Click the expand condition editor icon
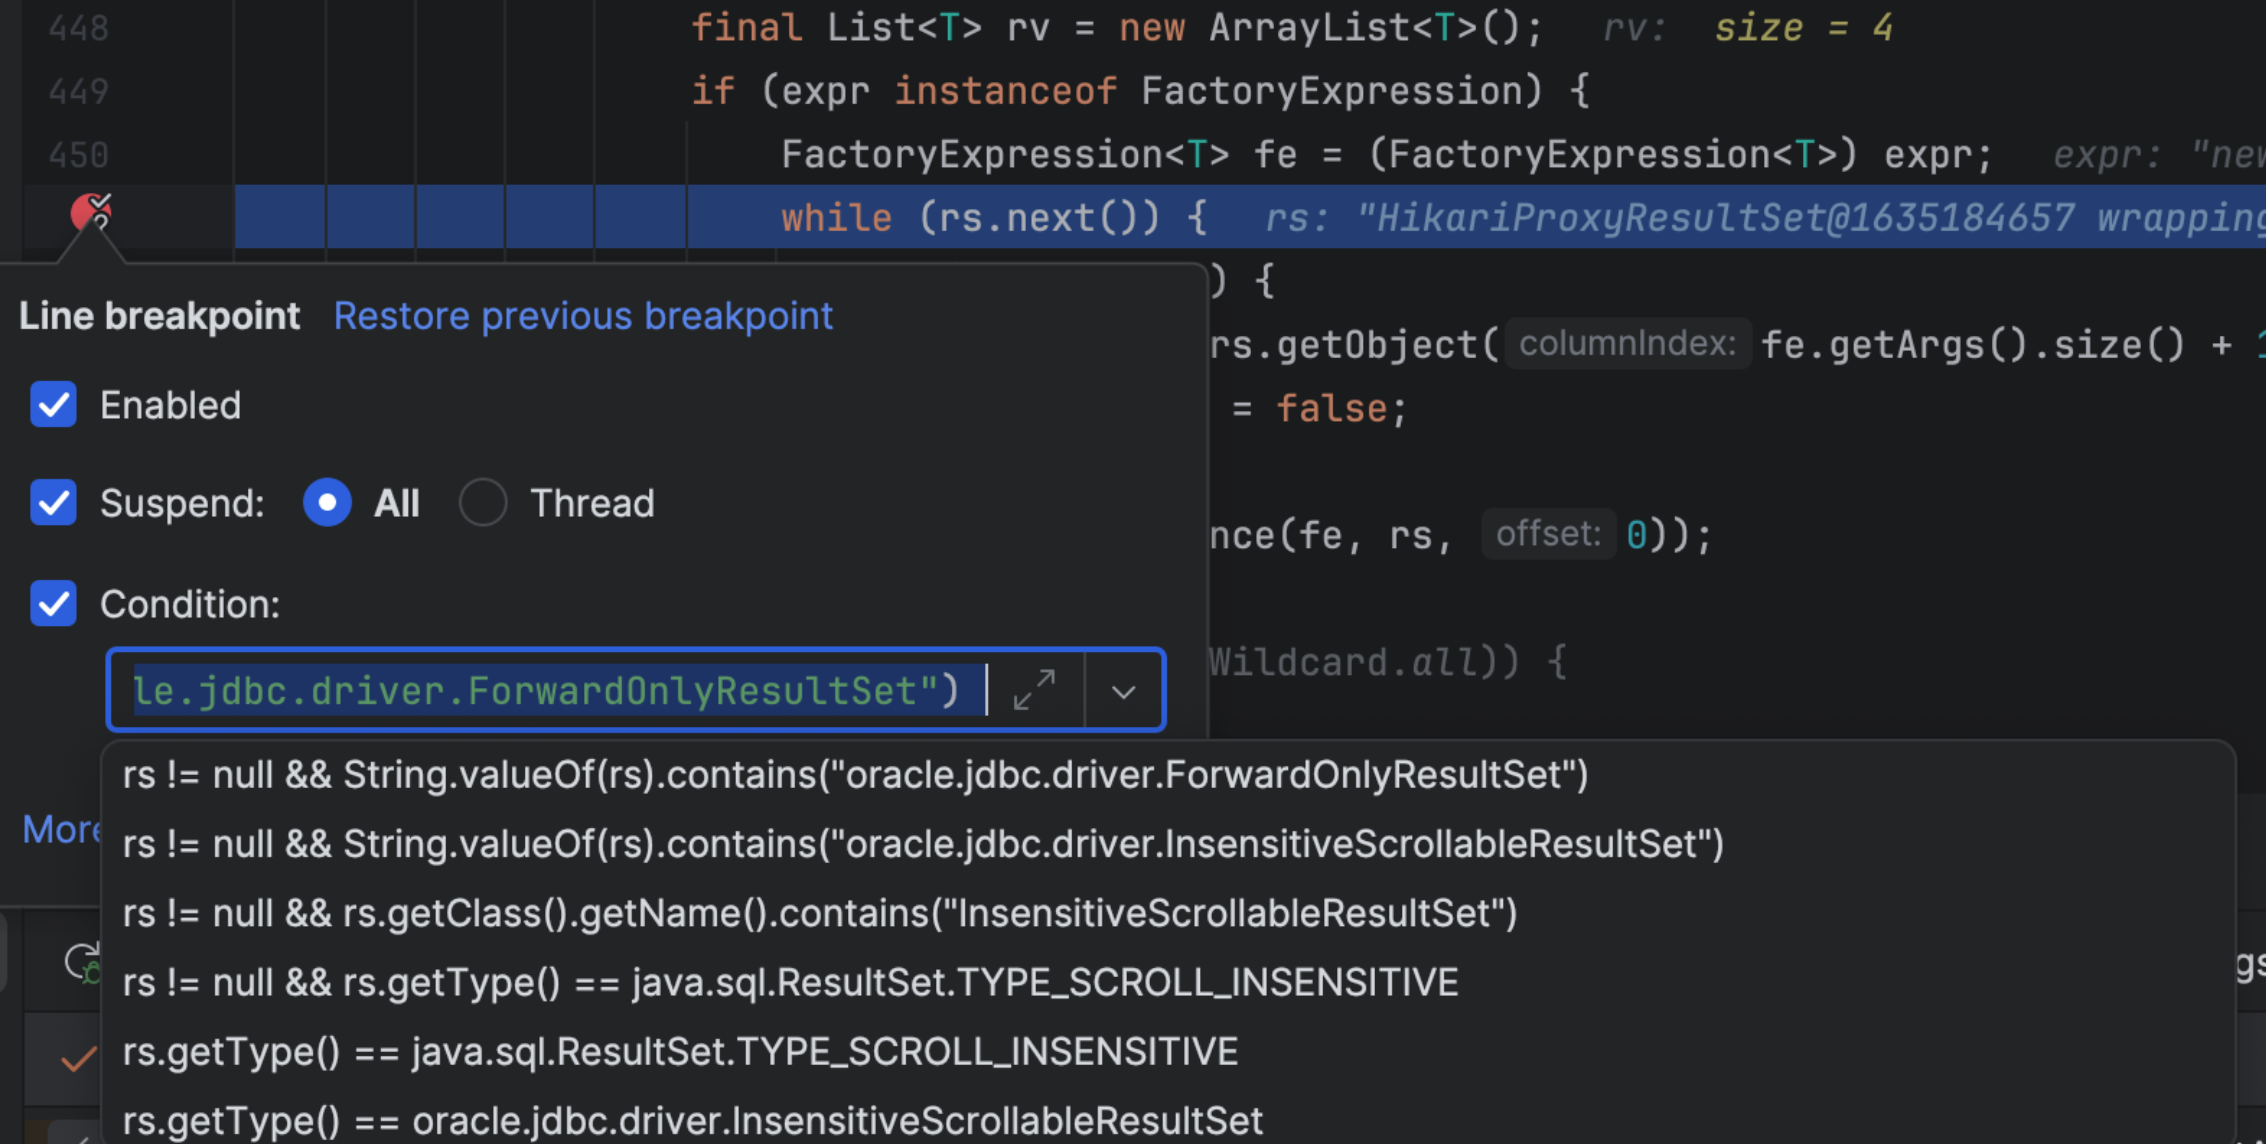 pos(1034,690)
